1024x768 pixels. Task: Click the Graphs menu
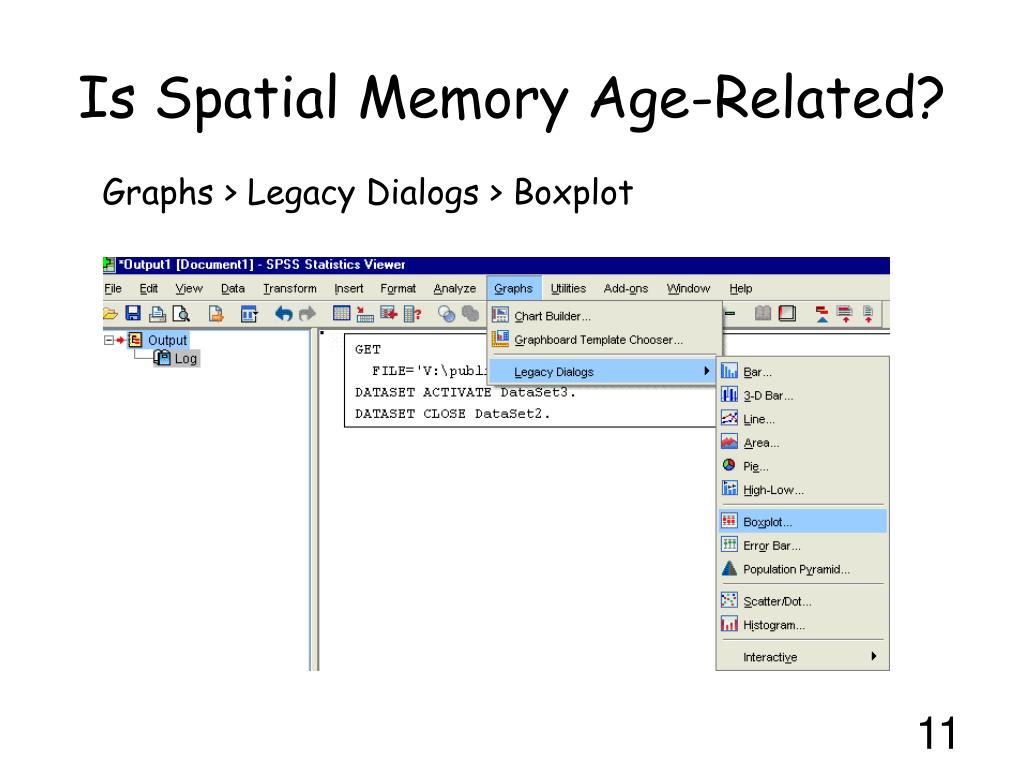[513, 288]
